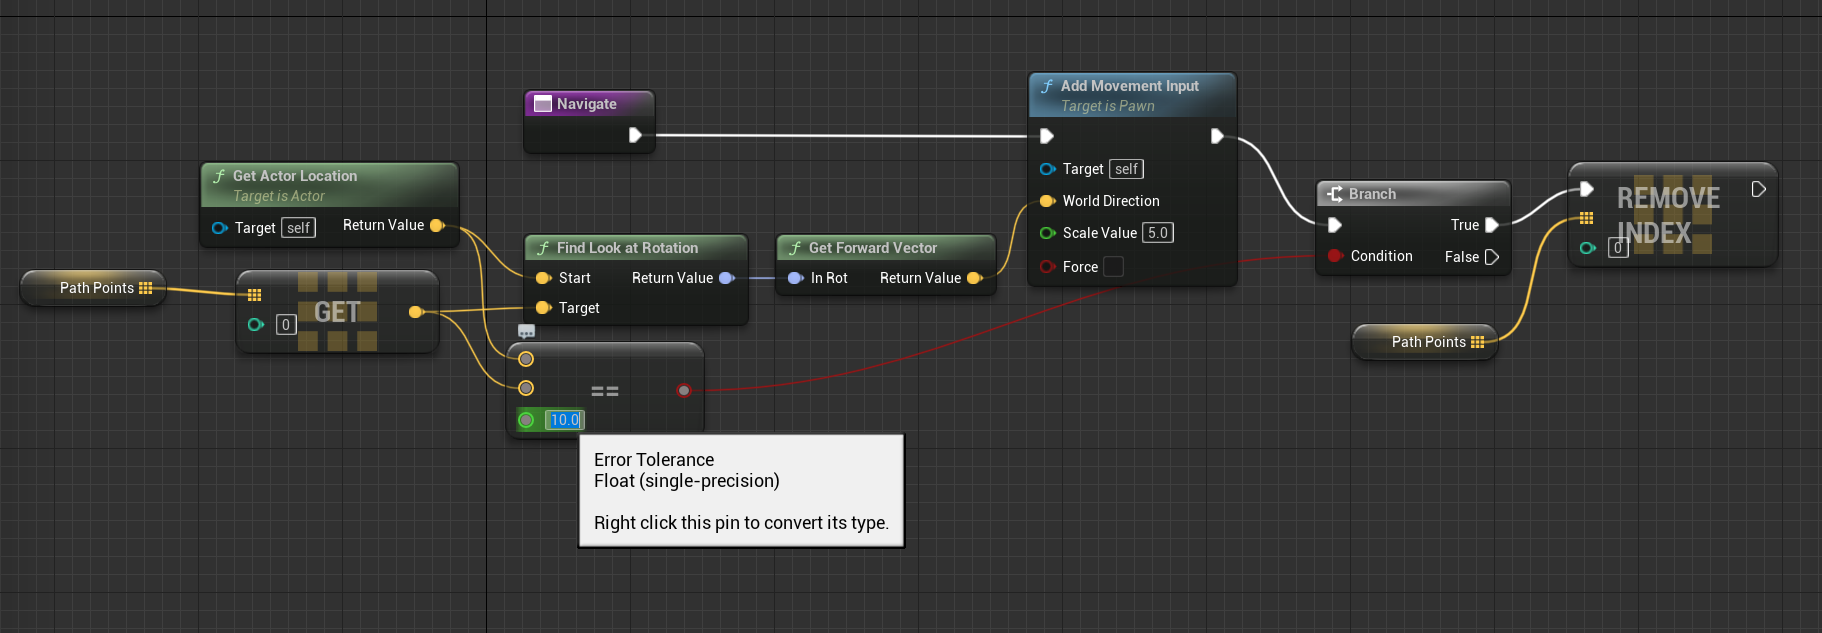Click the Error Tolerance float pin
1822x633 pixels.
click(x=526, y=420)
